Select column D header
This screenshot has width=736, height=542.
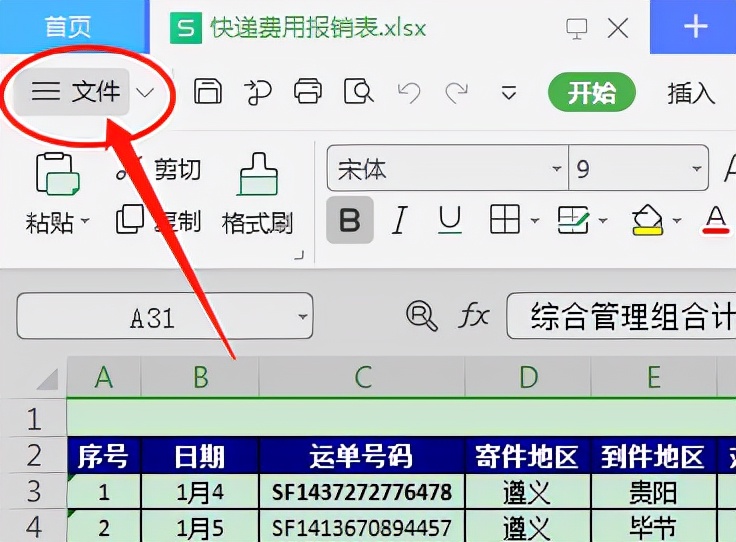pos(528,377)
